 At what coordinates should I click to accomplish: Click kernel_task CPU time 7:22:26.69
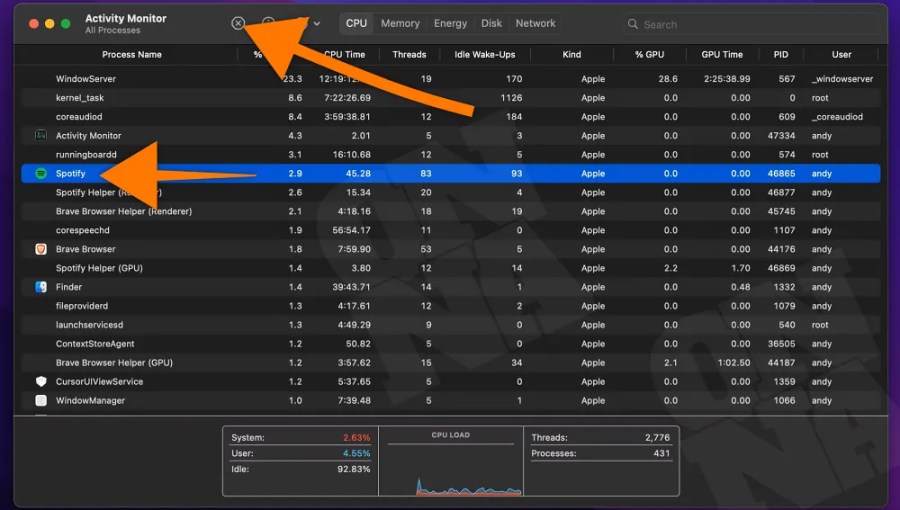tap(347, 98)
